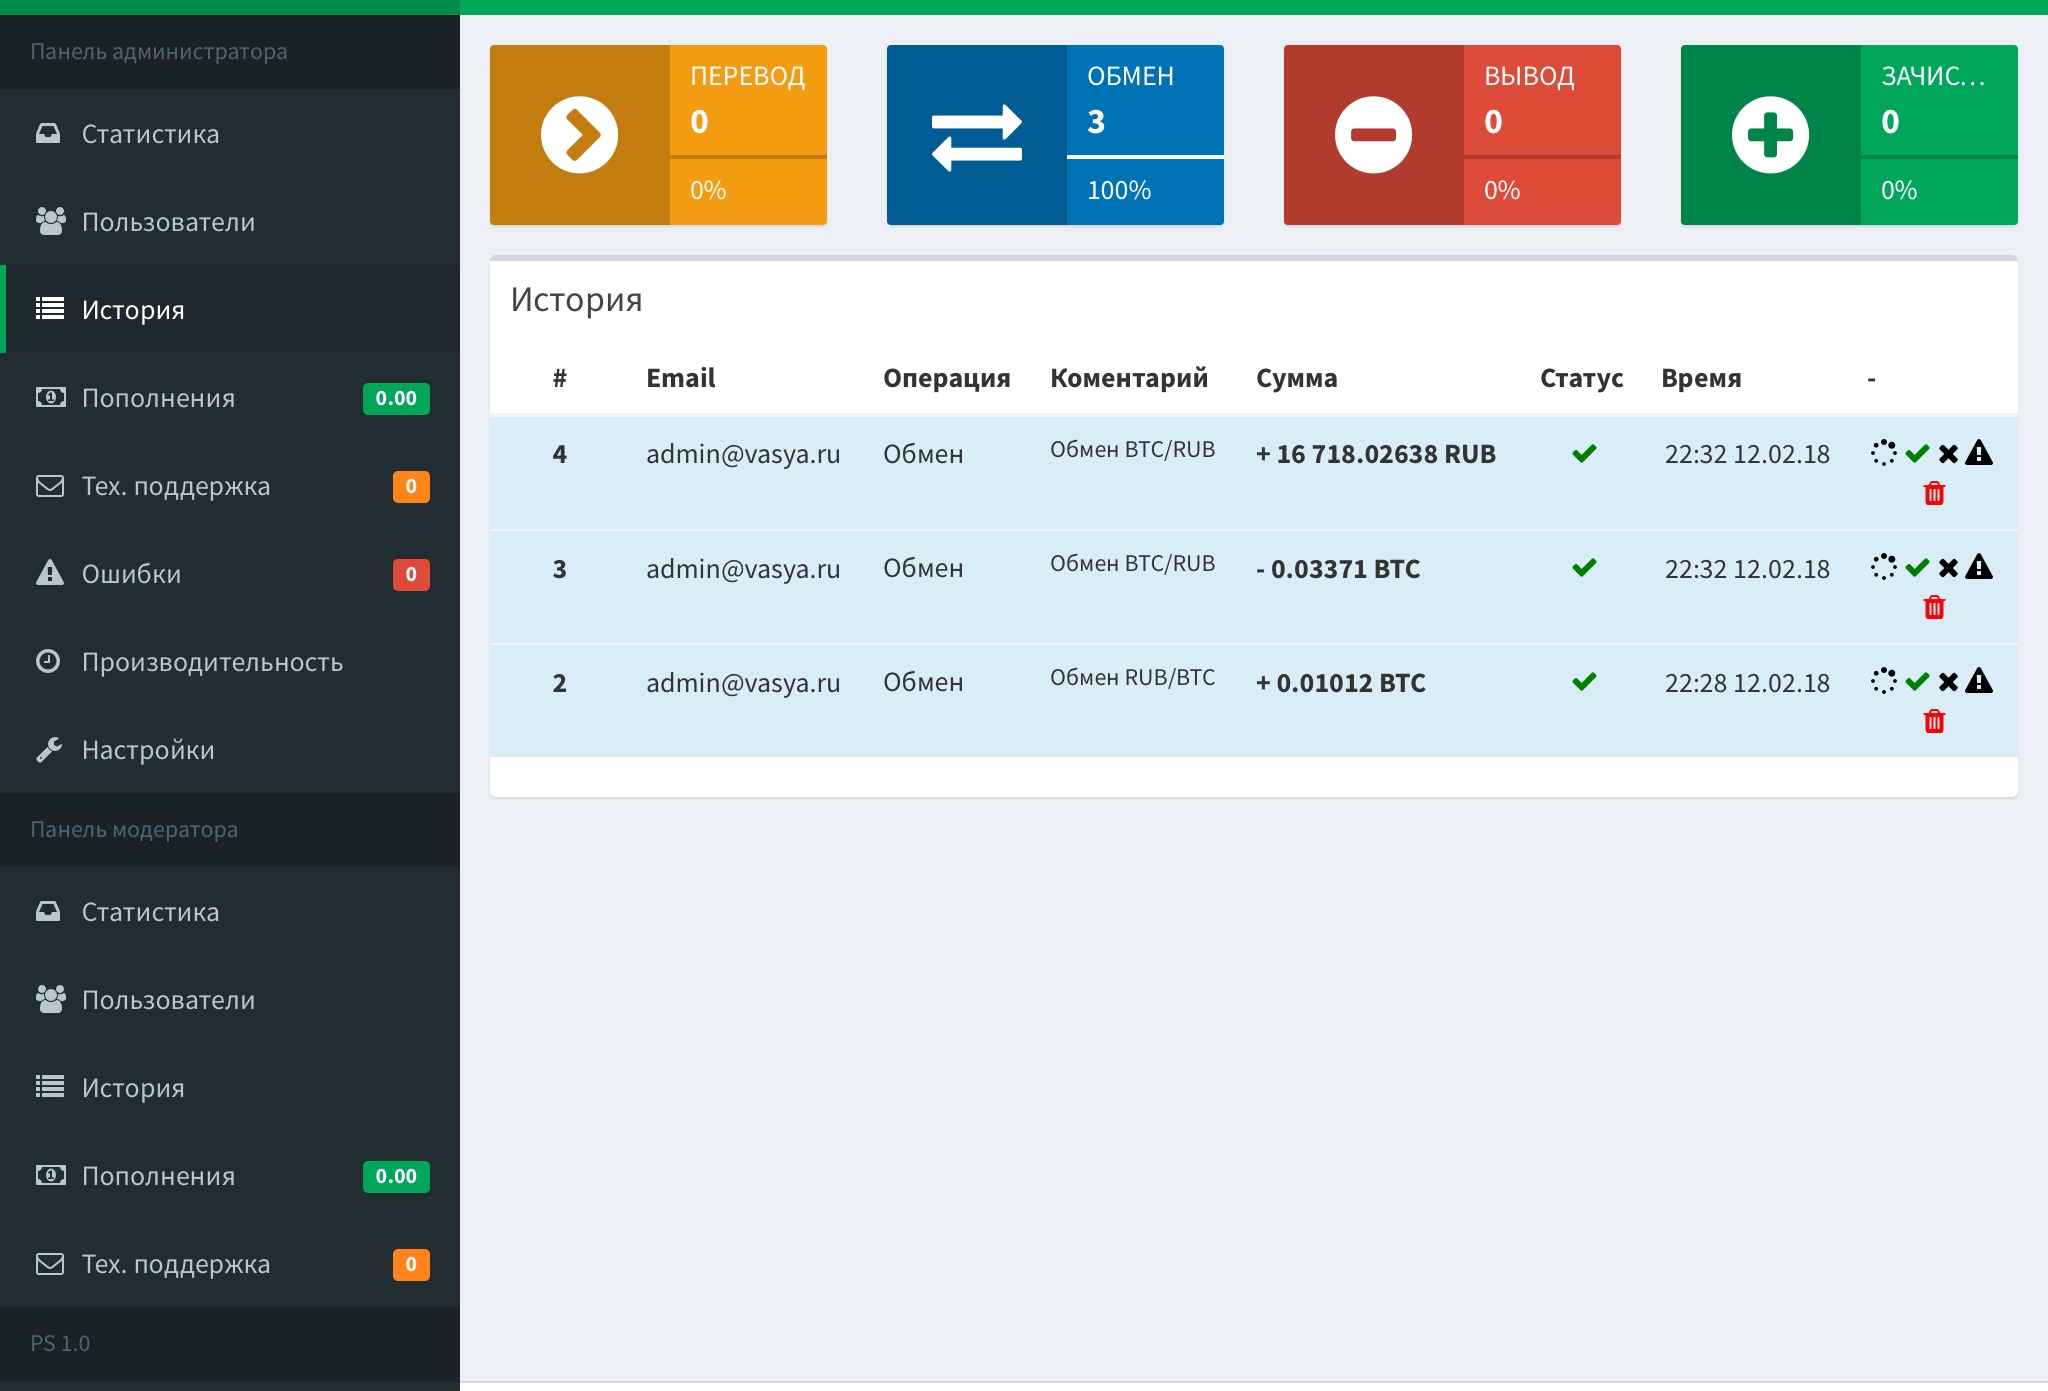
Task: Click the red Вывод minus icon
Action: click(x=1373, y=135)
